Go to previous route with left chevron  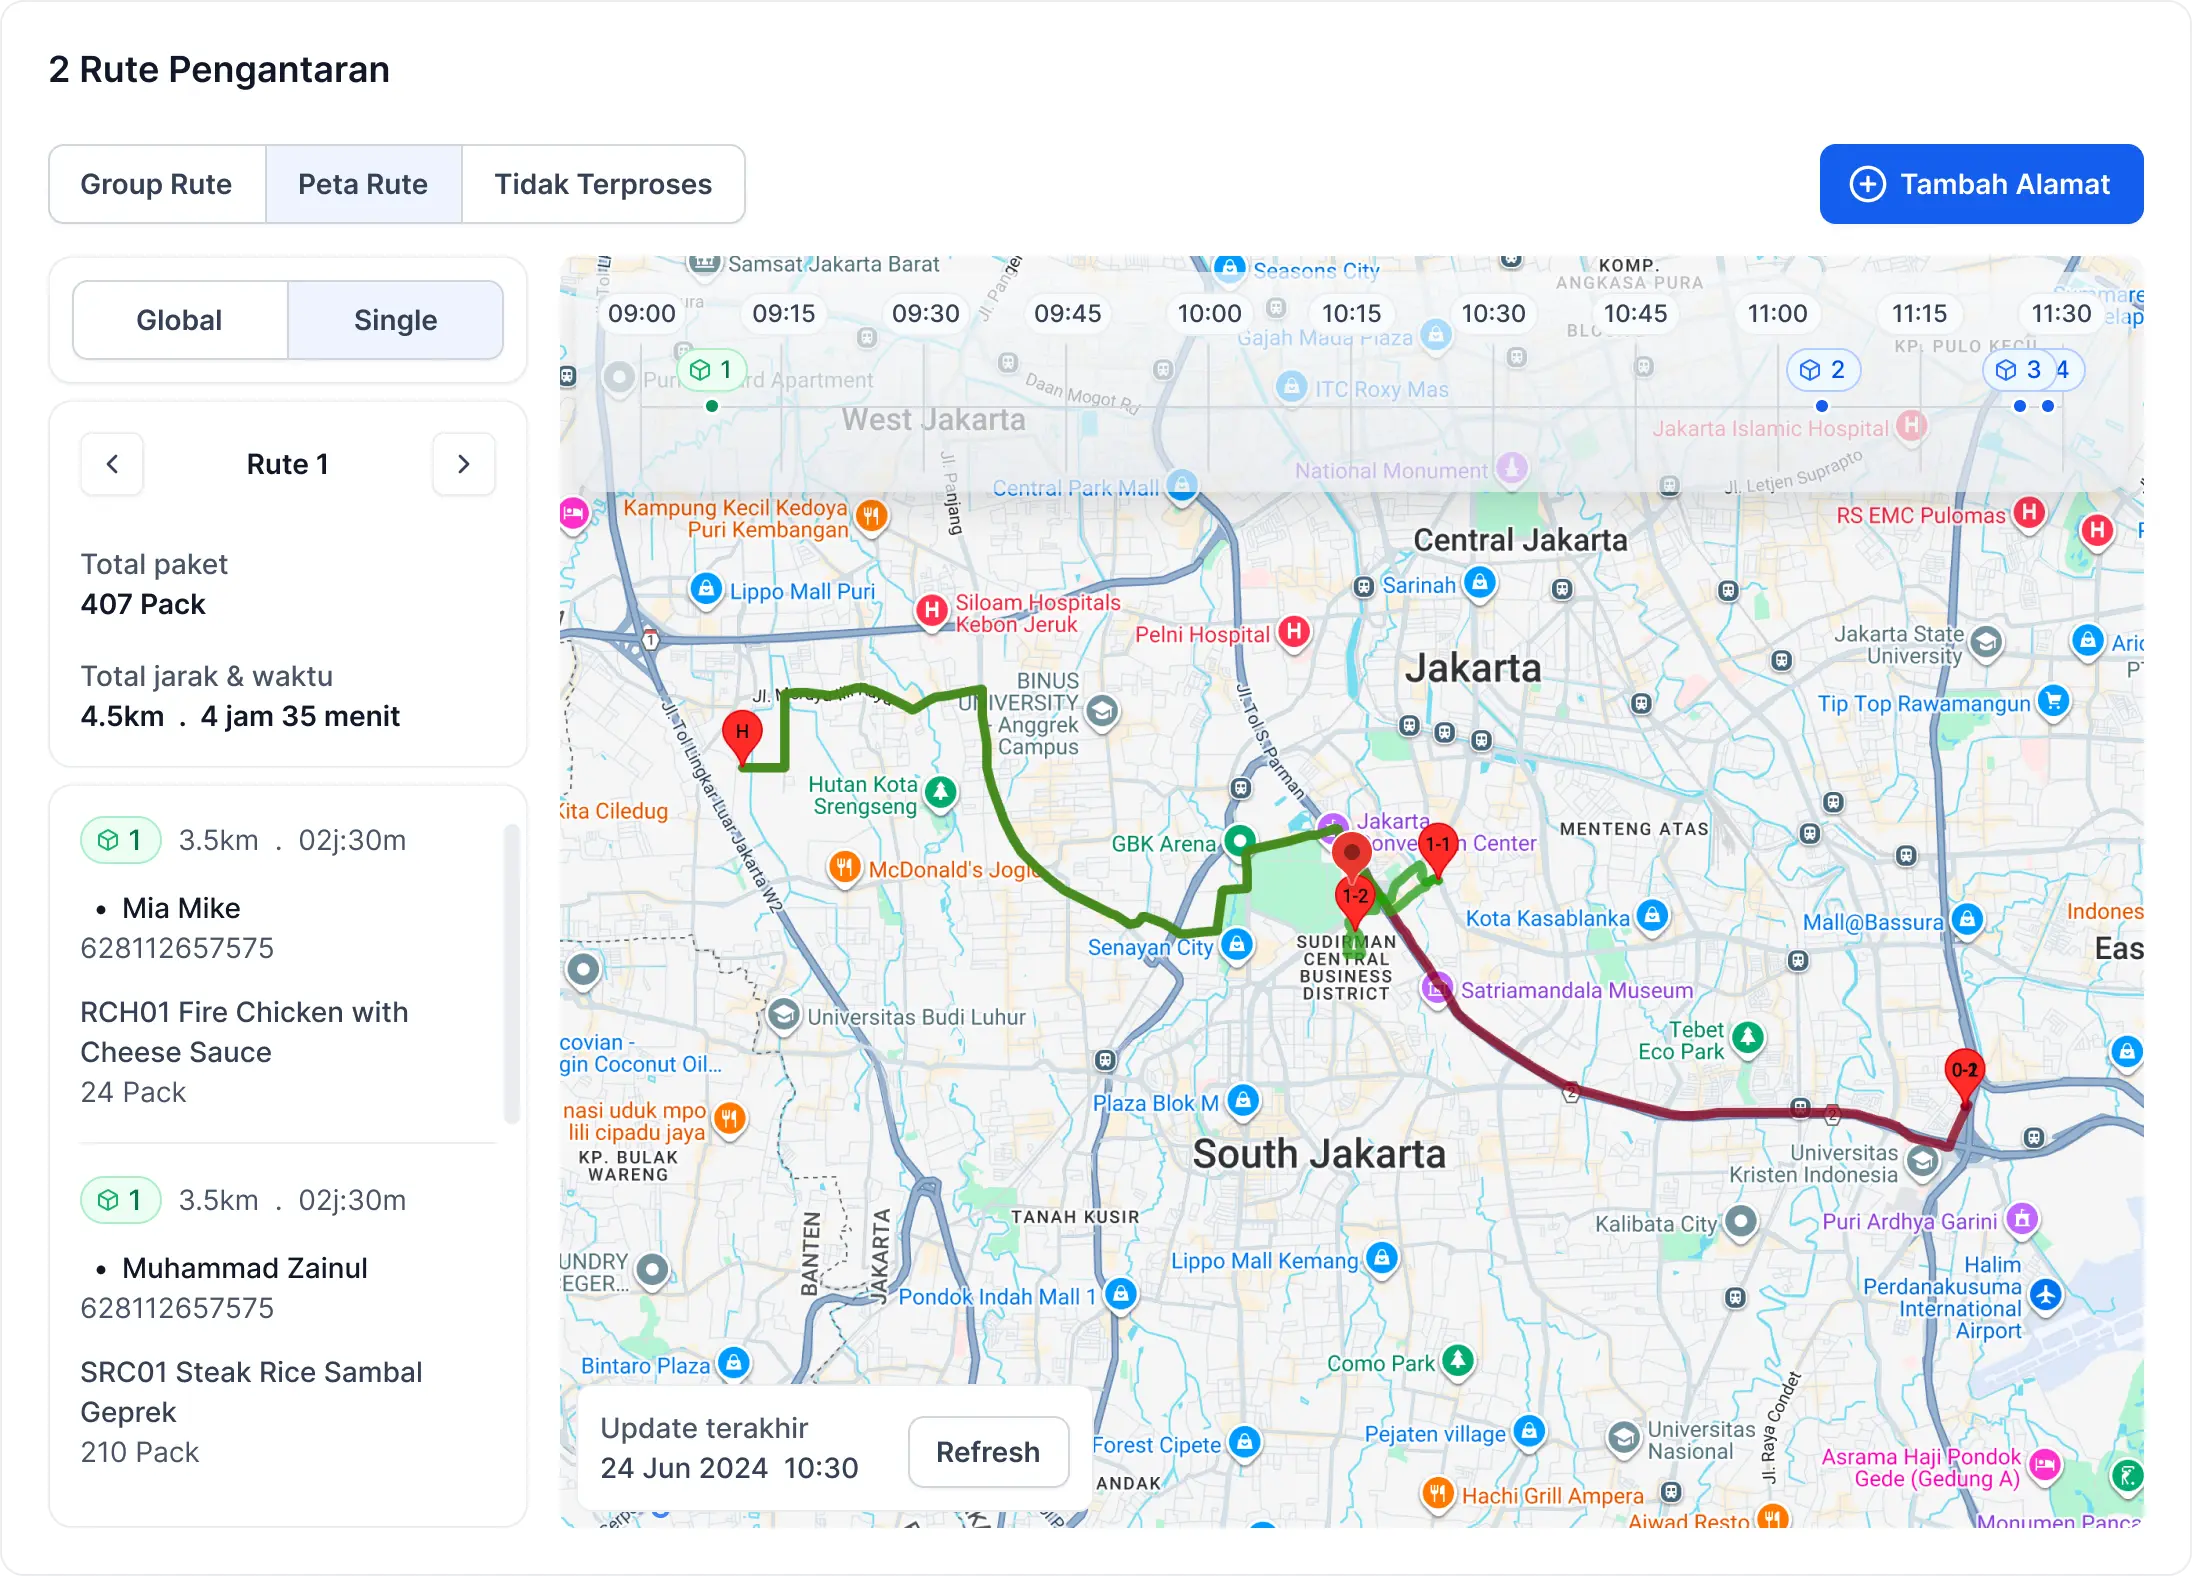pyautogui.click(x=112, y=464)
